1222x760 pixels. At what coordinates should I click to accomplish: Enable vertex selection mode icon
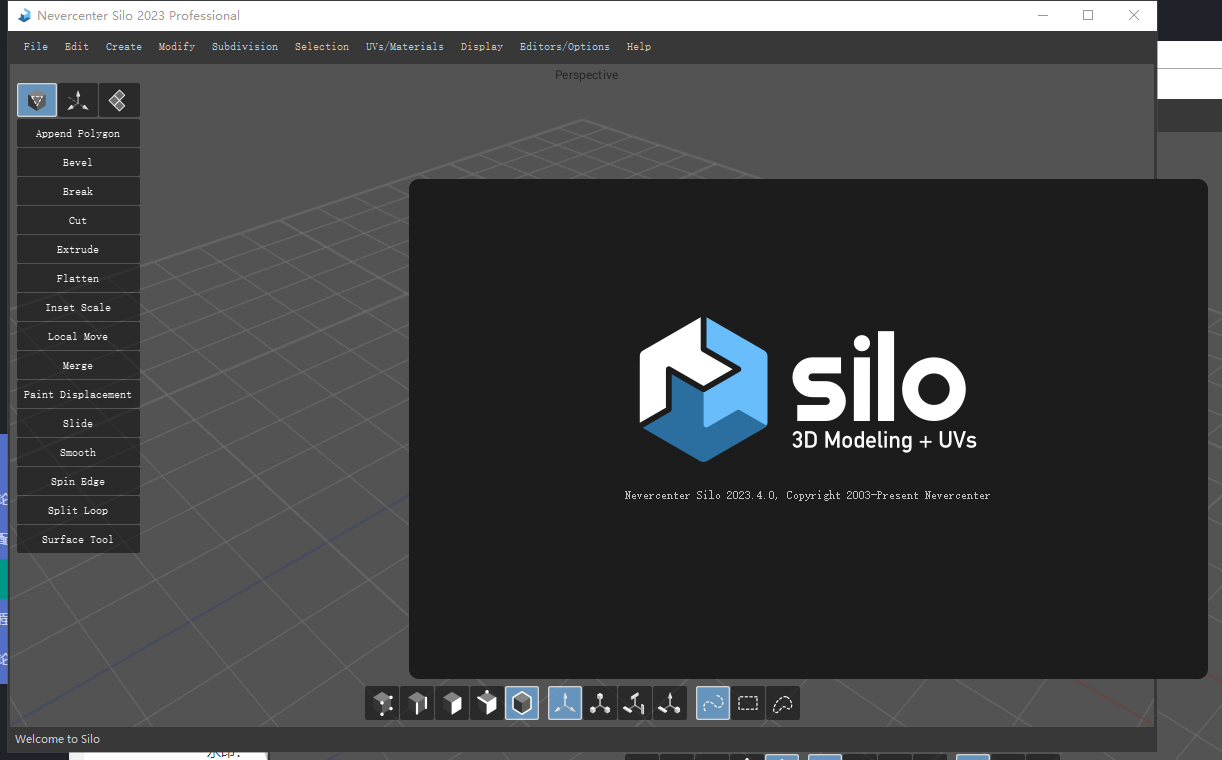point(382,703)
